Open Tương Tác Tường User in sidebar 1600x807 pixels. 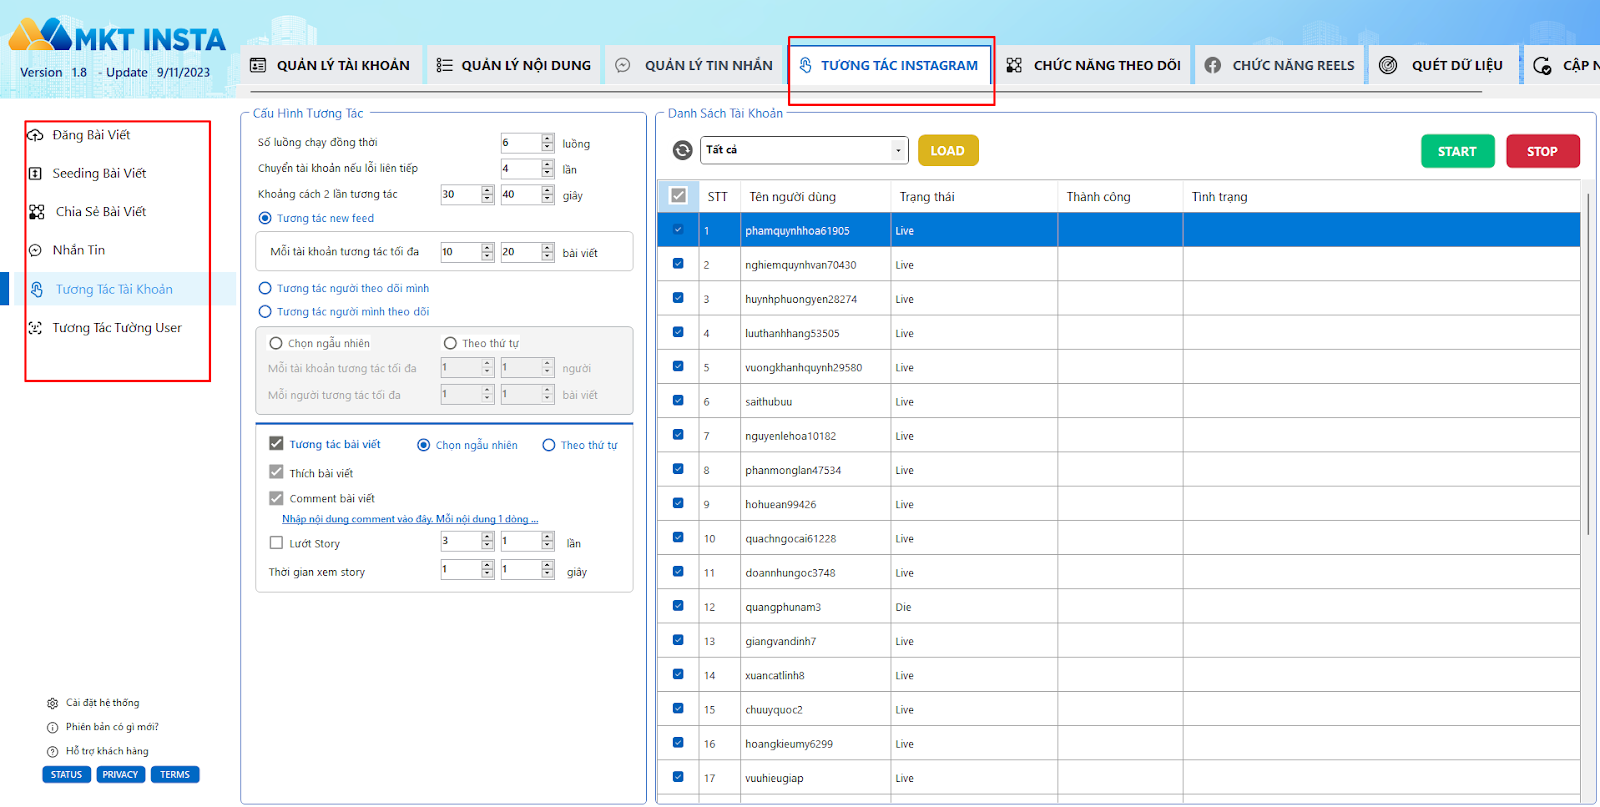117,328
